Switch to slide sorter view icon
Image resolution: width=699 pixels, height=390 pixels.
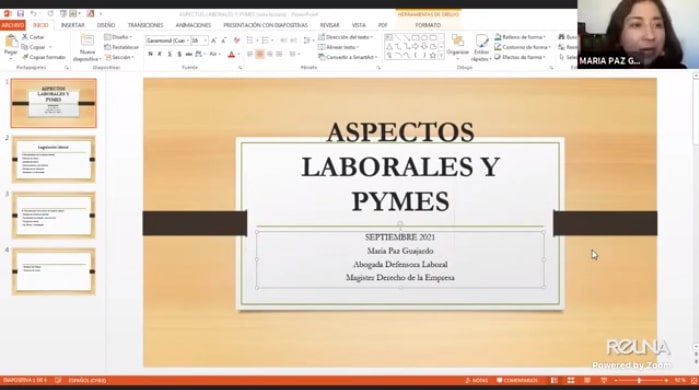(x=571, y=380)
